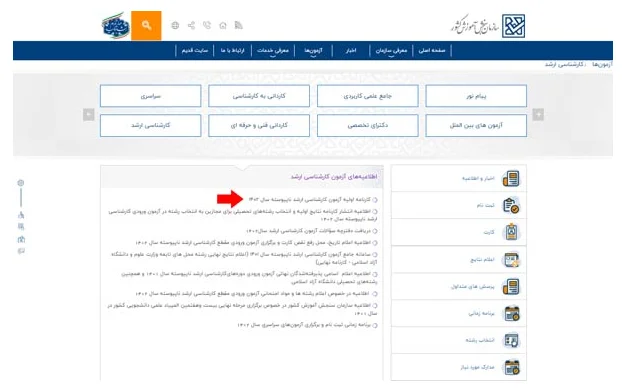The width and height of the screenshot is (622, 391).
Task: Open the globe language icon in header
Action: 175,25
